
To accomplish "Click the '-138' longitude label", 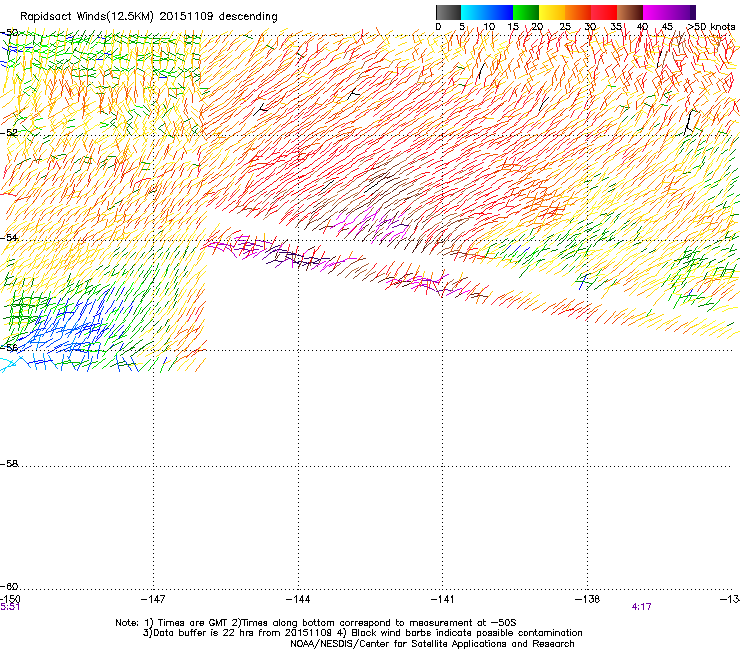I will point(588,599).
